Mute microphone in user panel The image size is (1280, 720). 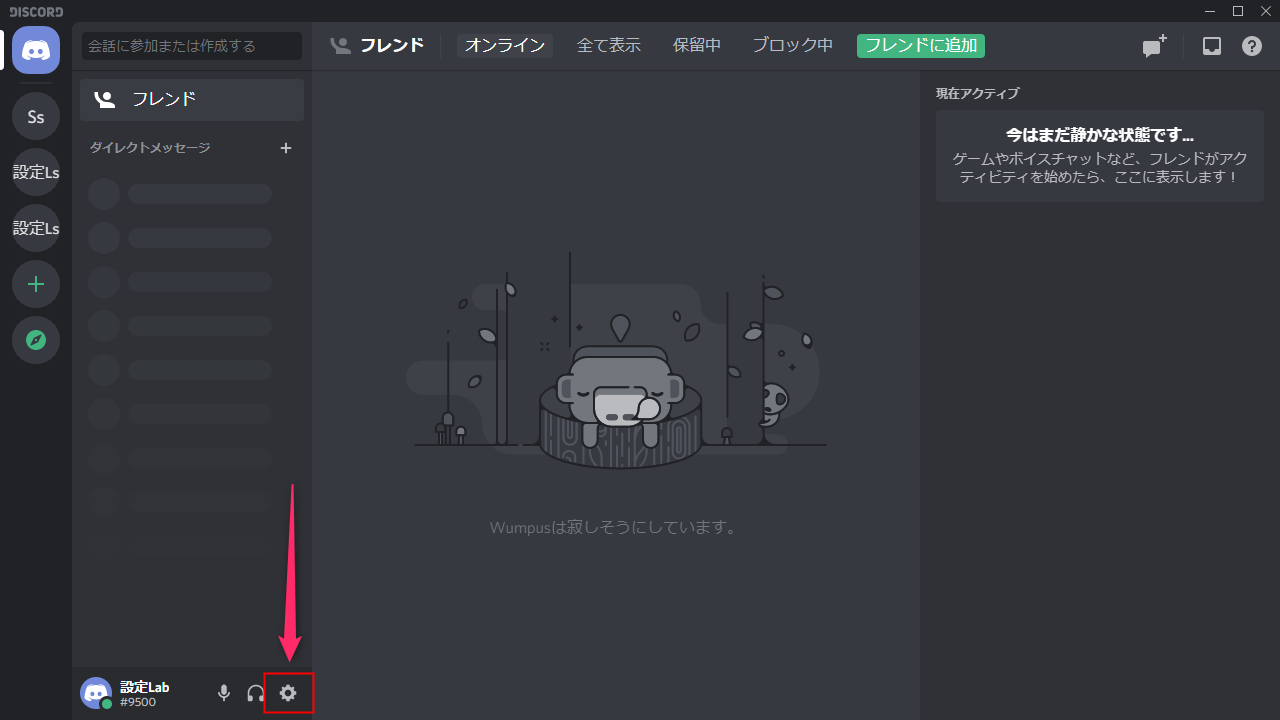[x=224, y=693]
